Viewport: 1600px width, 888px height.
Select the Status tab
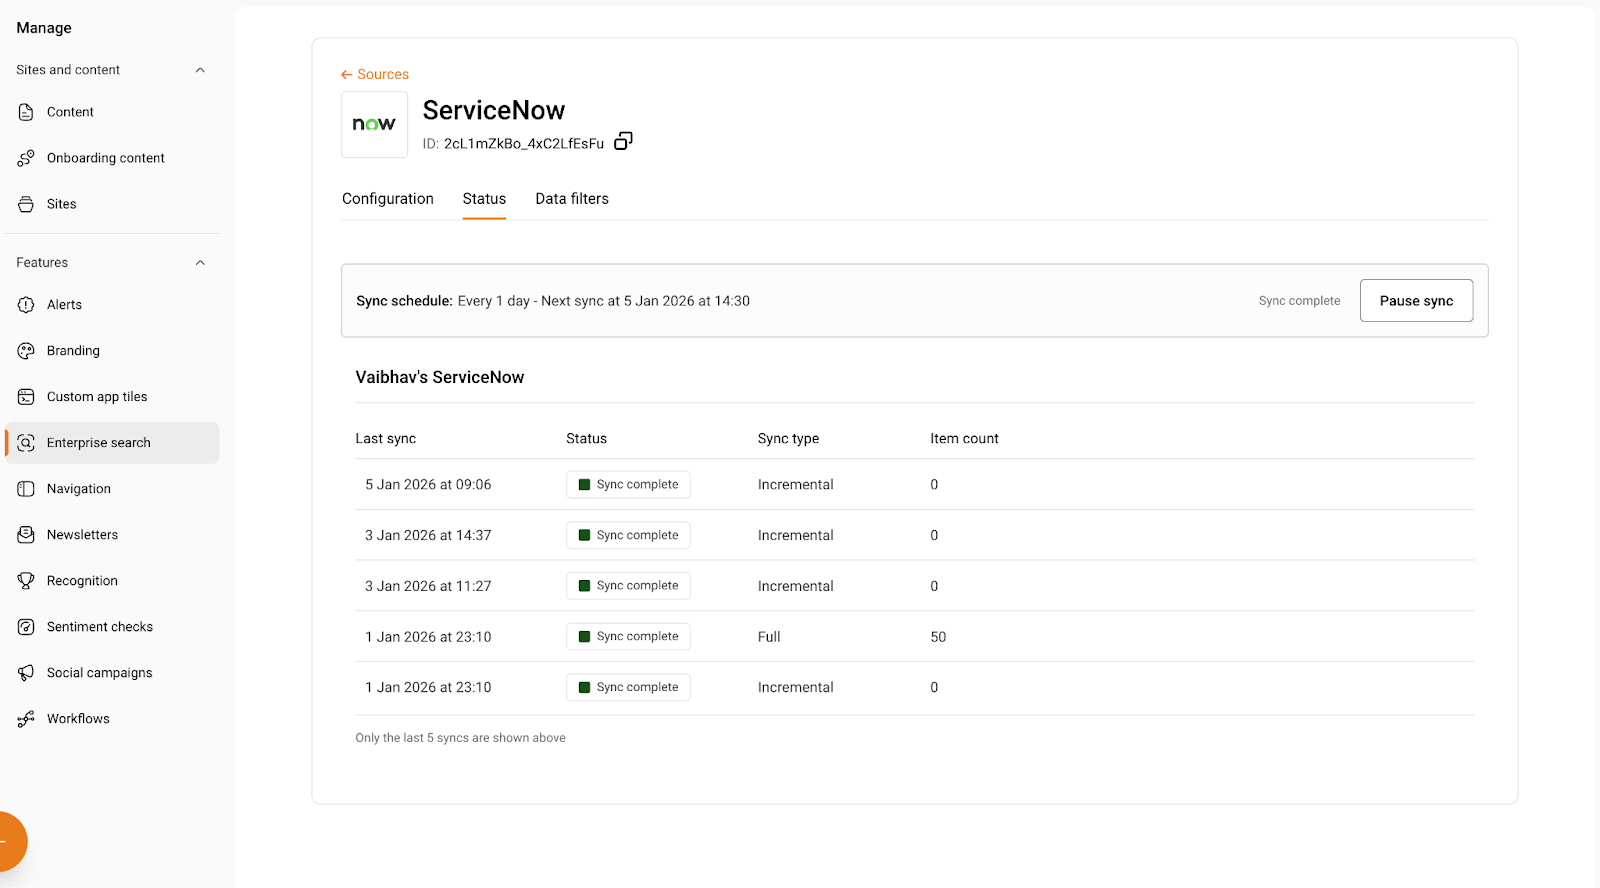point(484,199)
